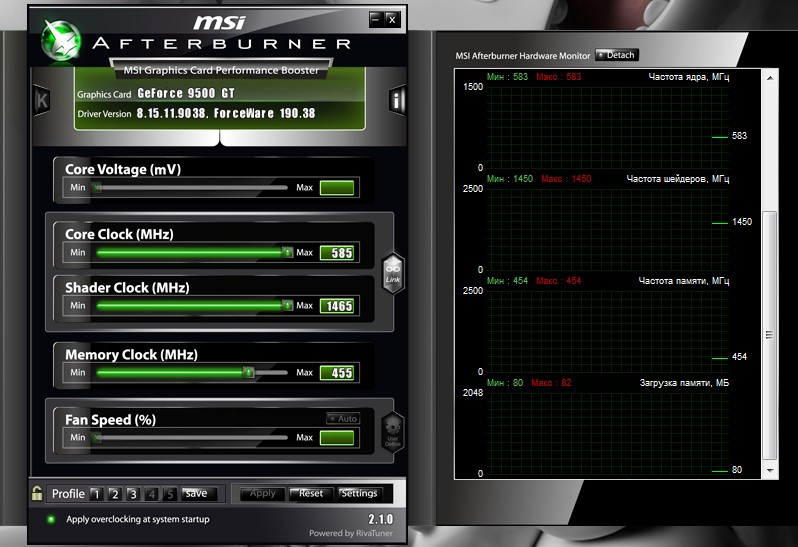798x547 pixels.
Task: Click the Memory Clock value field 455
Action: click(x=337, y=373)
